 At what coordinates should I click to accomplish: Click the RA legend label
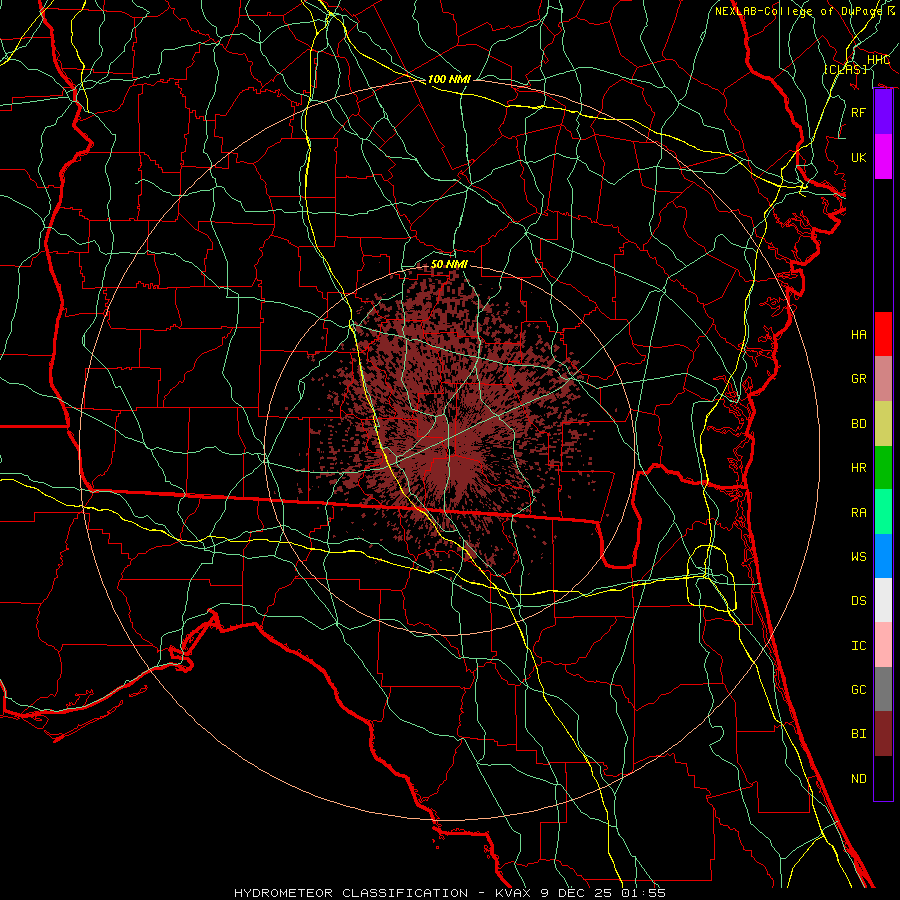(859, 513)
